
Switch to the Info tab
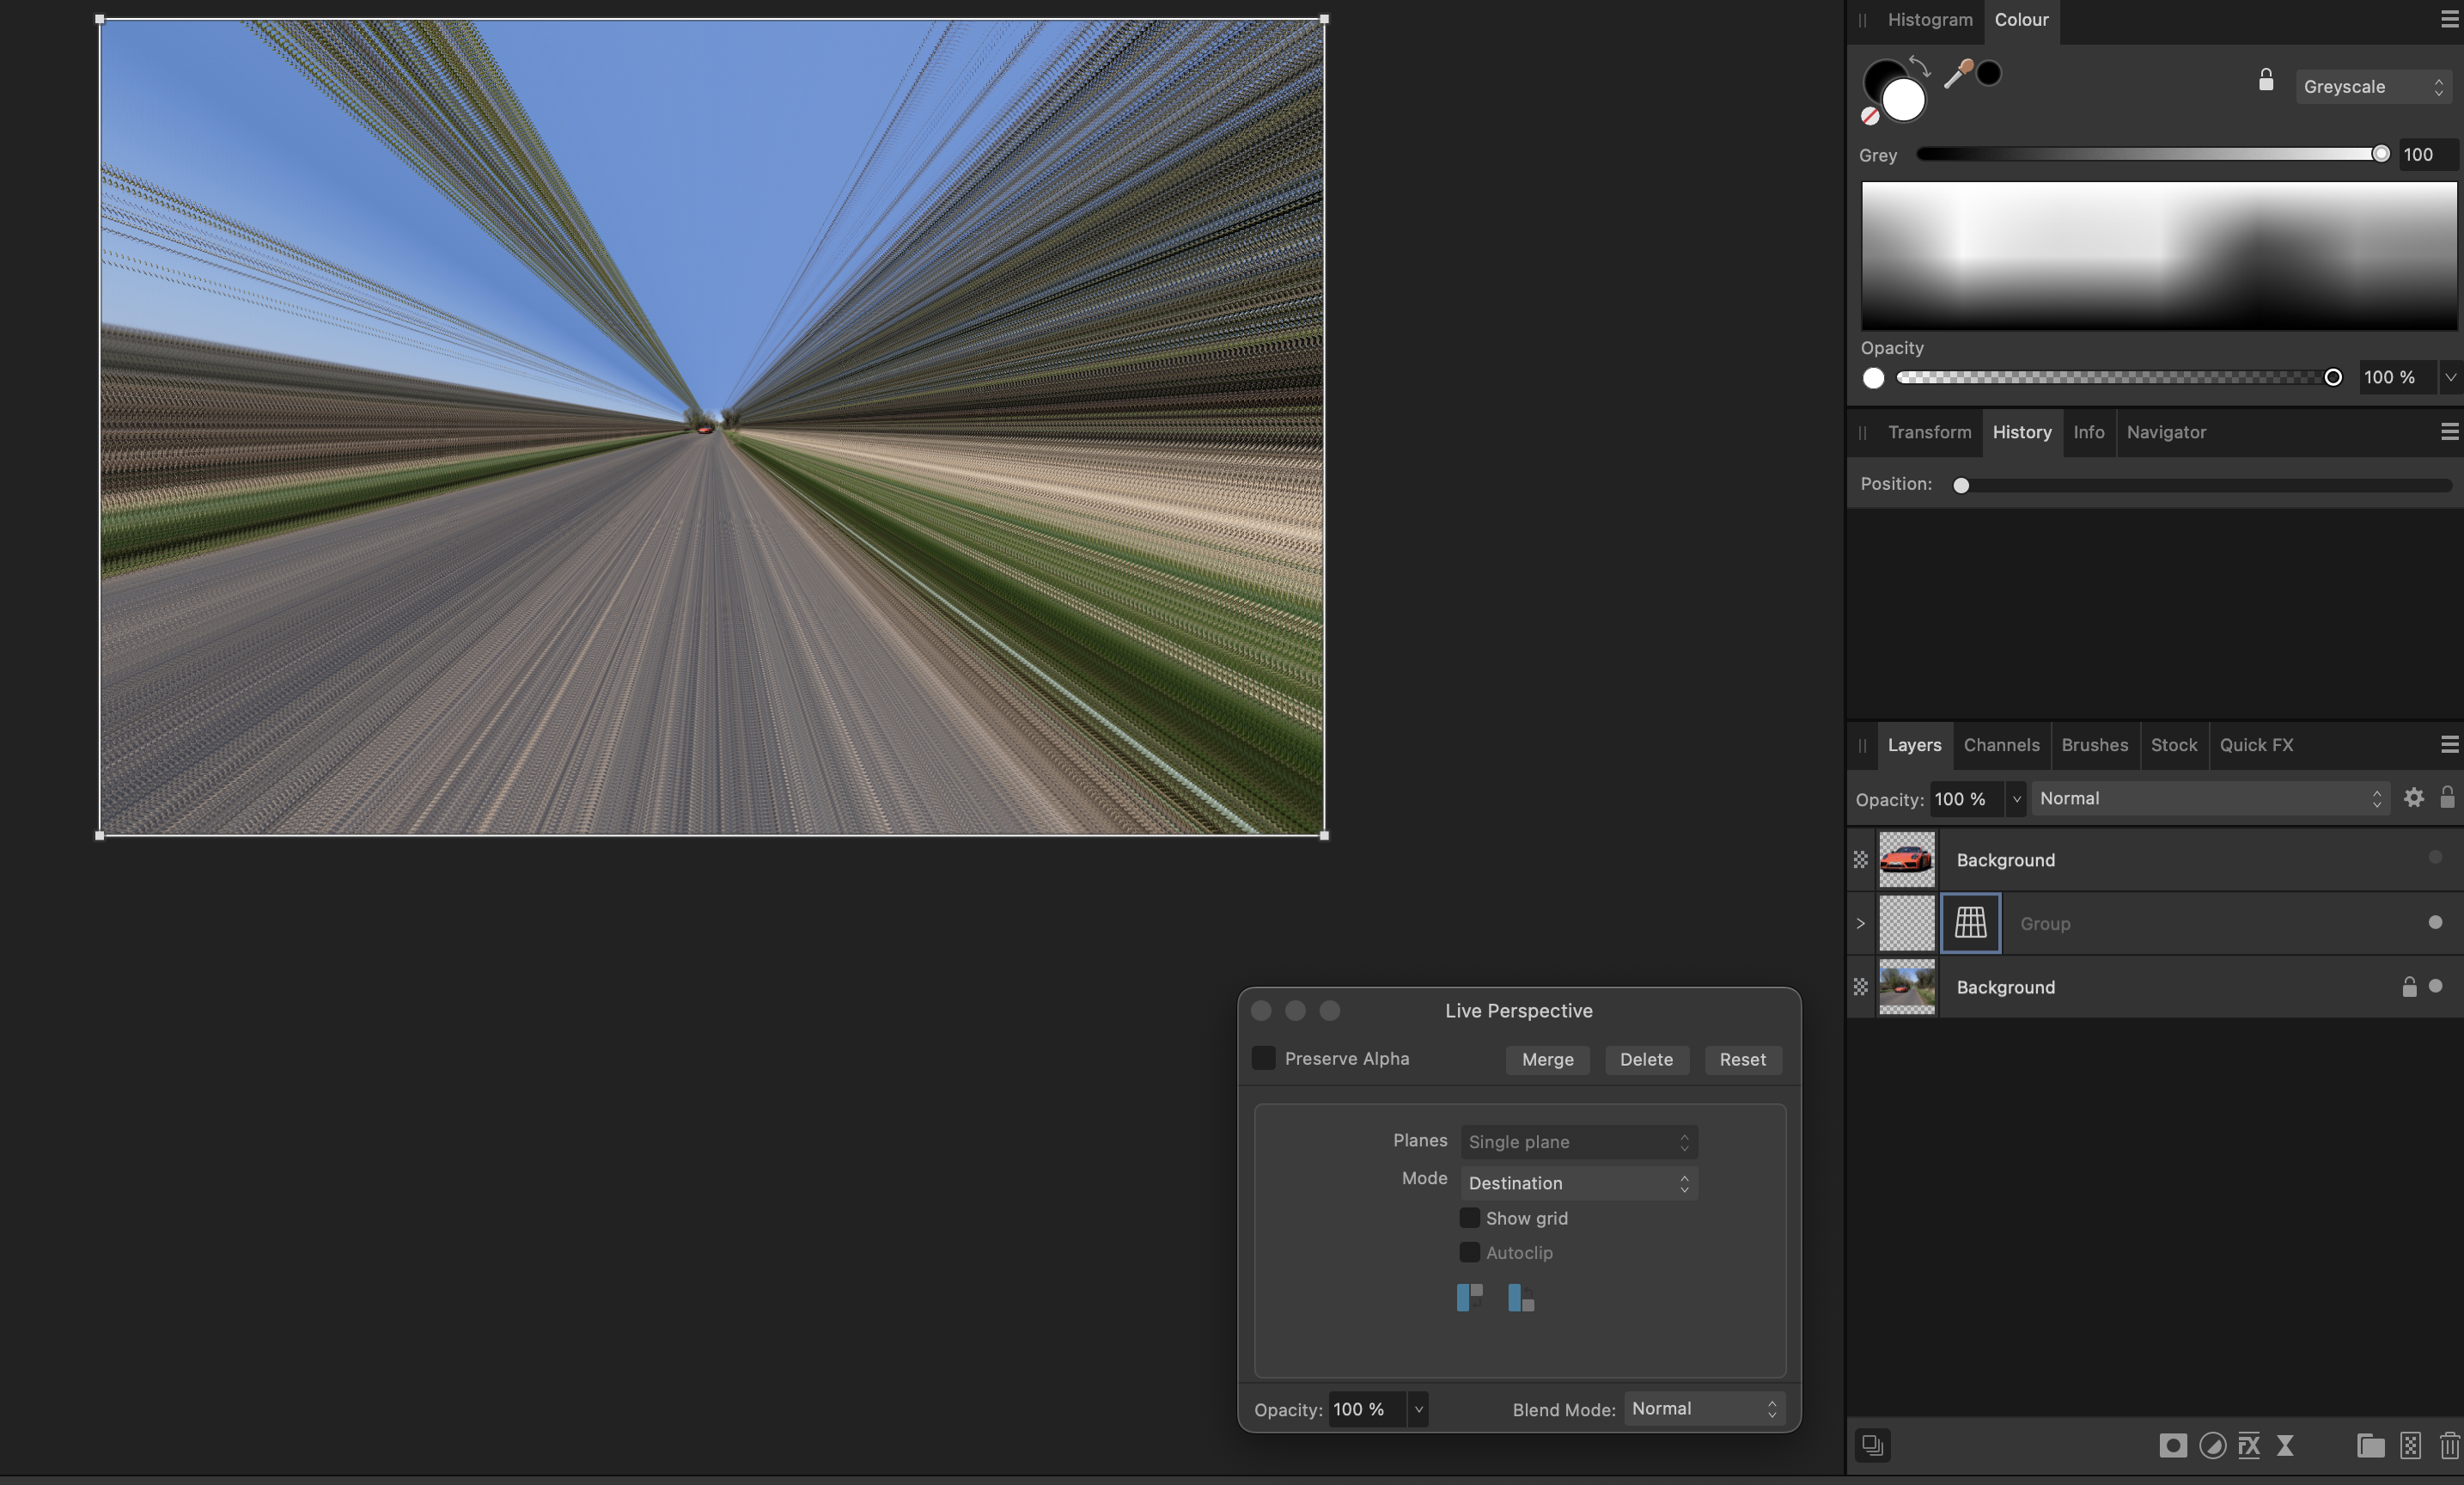(2088, 432)
